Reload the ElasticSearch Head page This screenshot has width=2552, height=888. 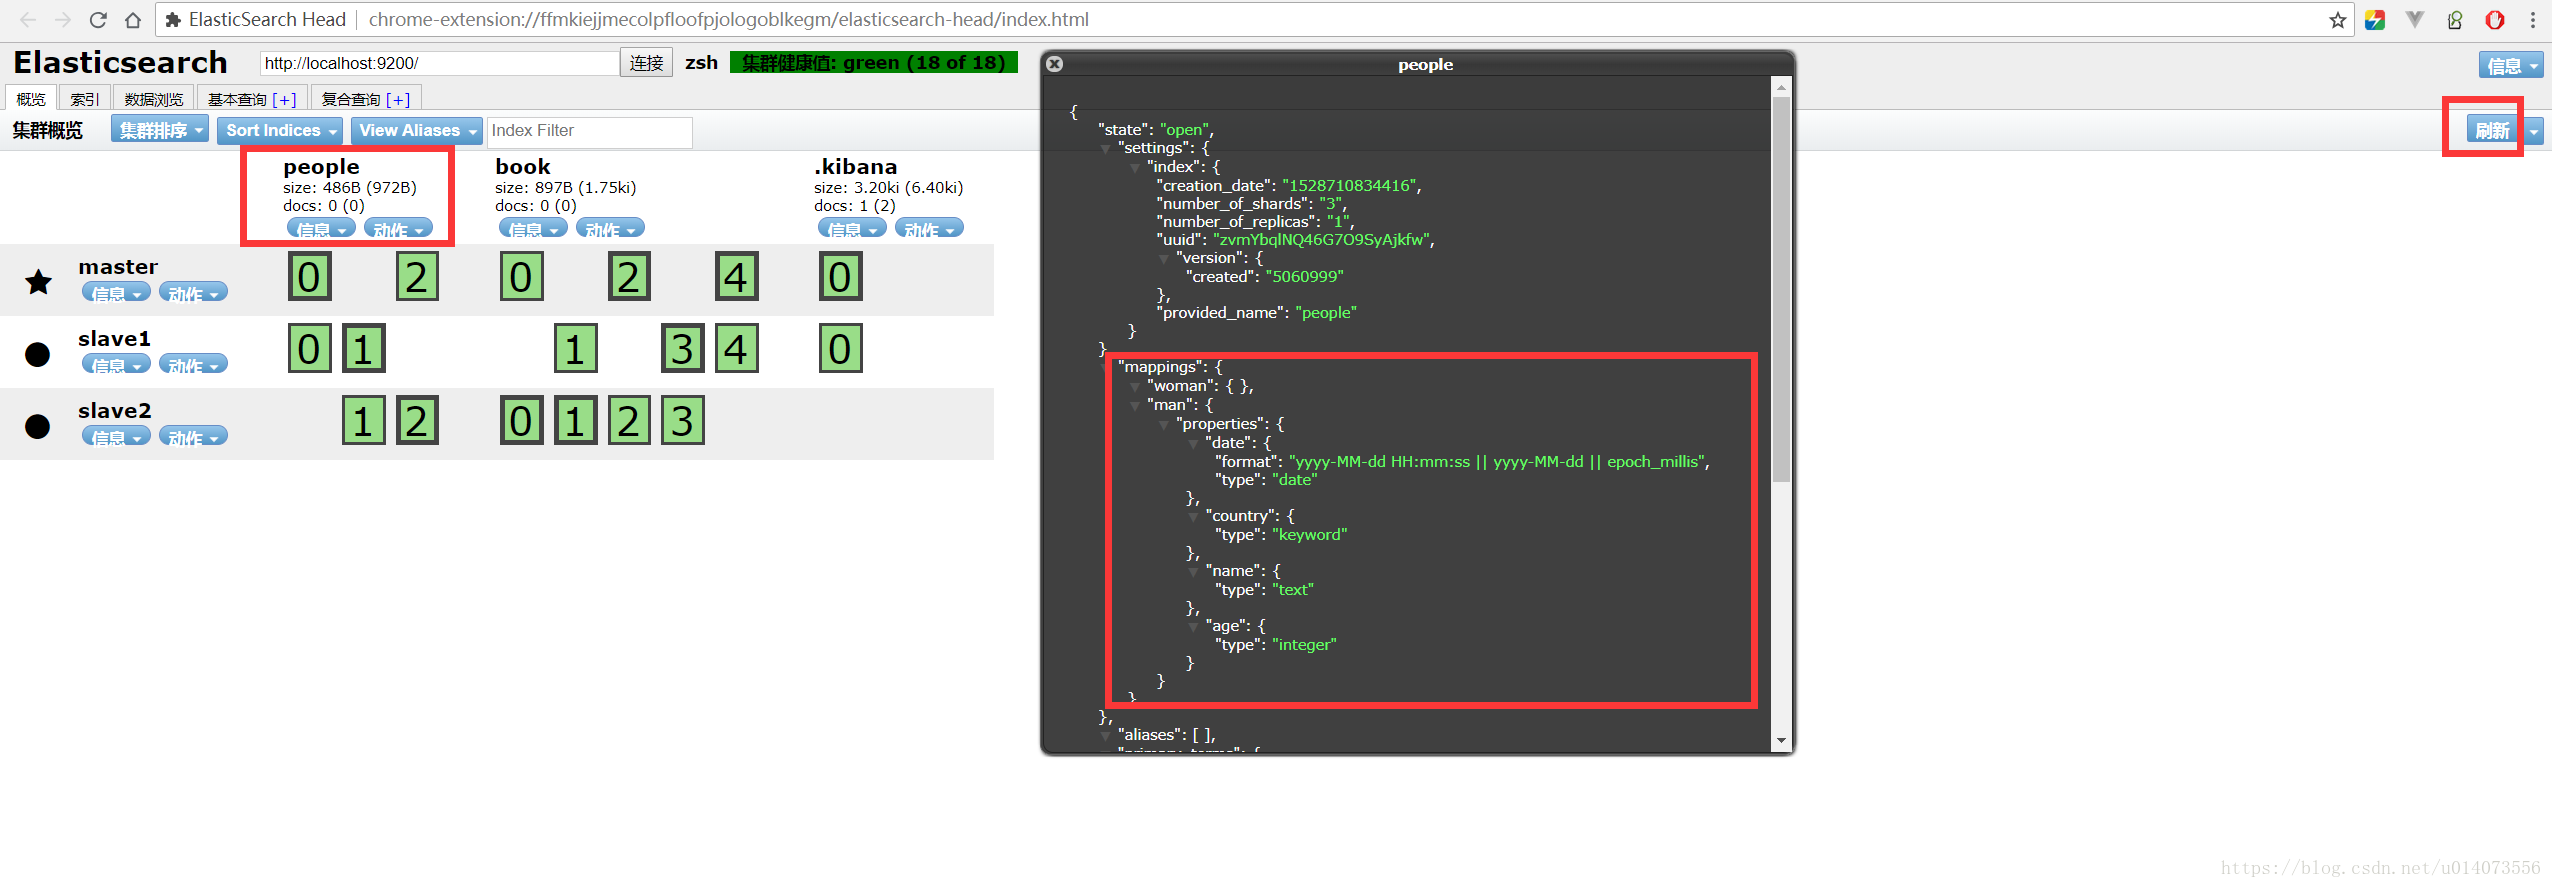click(x=98, y=20)
